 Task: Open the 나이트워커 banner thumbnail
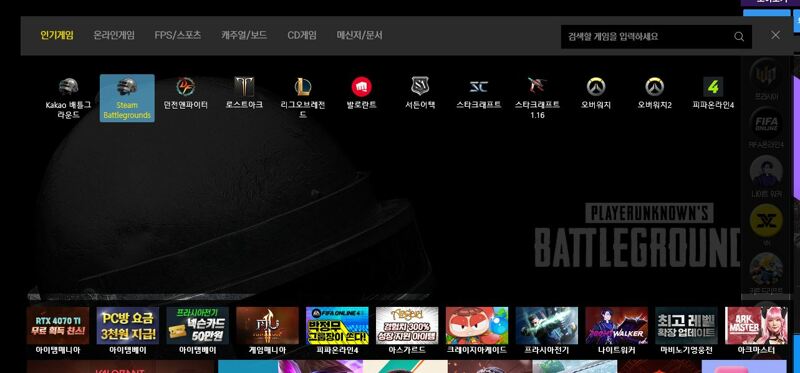click(616, 331)
